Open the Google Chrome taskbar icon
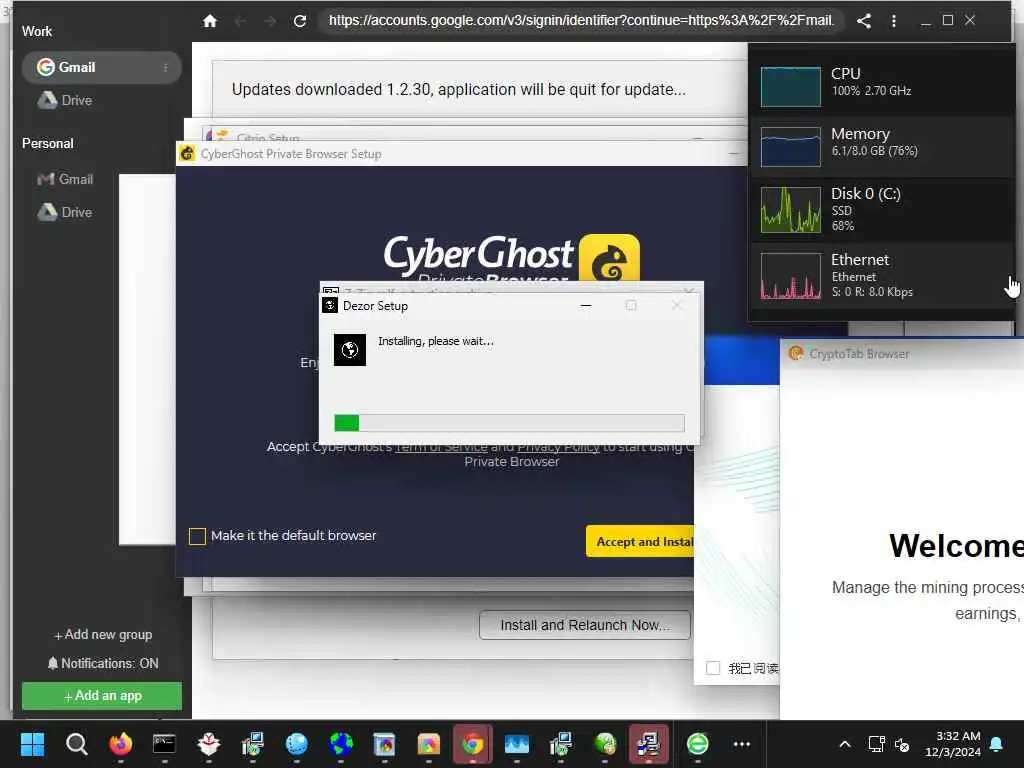Image resolution: width=1024 pixels, height=768 pixels. pyautogui.click(x=473, y=744)
